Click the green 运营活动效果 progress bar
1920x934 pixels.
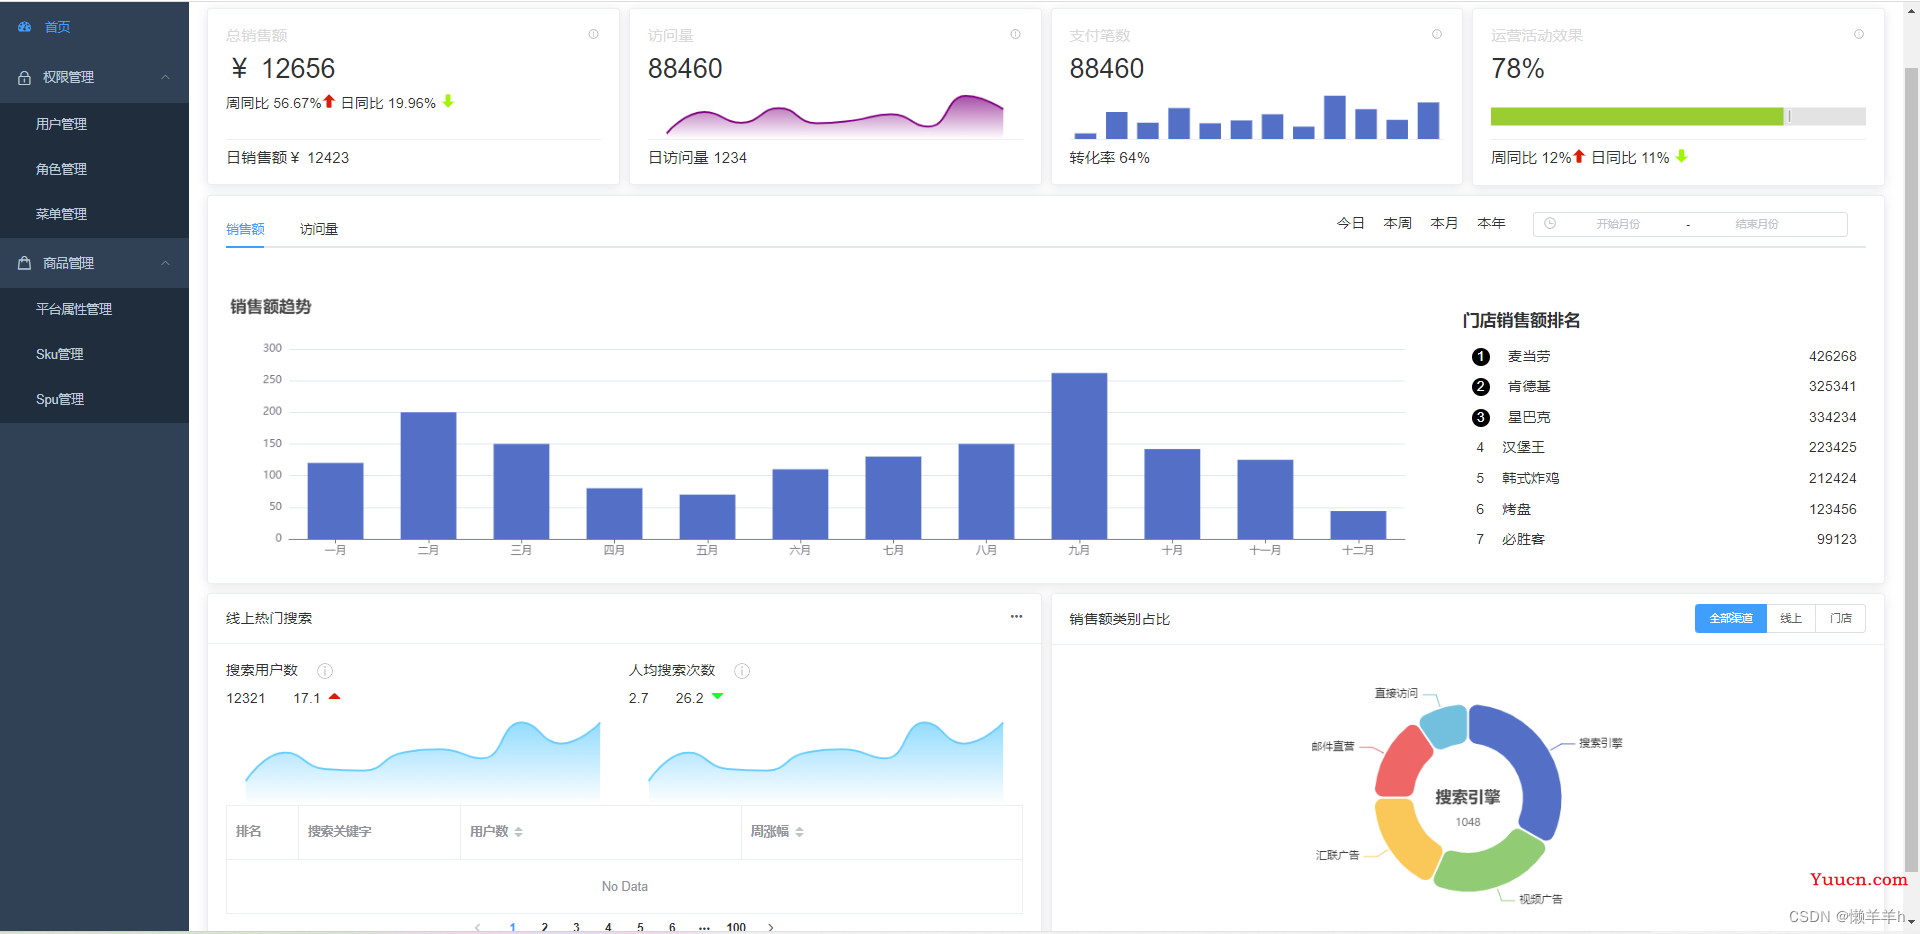[1636, 117]
